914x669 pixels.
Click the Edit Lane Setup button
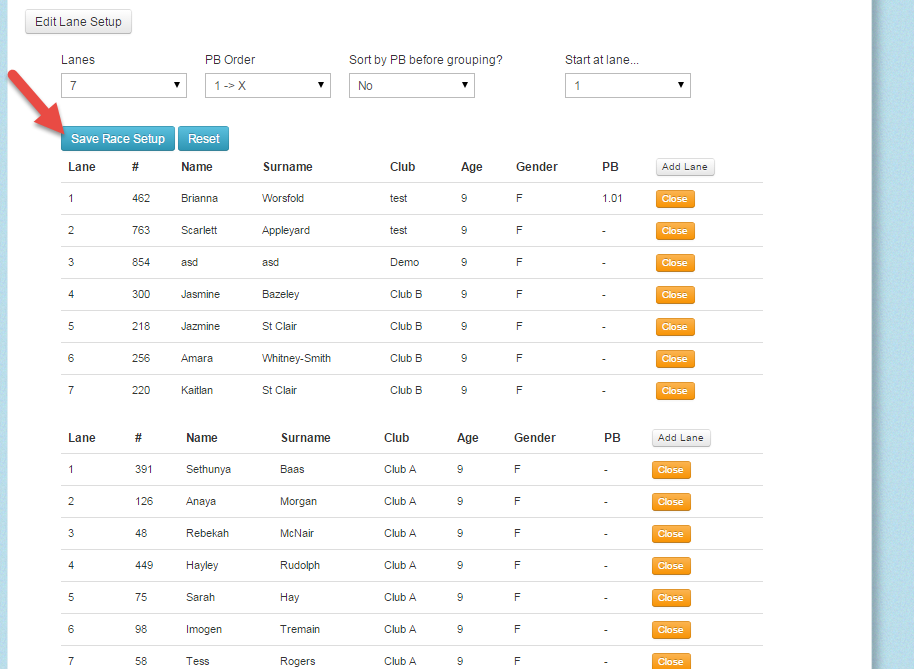(78, 21)
